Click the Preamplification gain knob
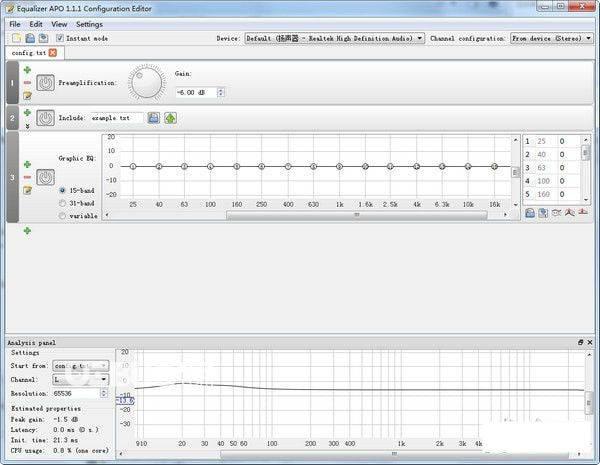Viewport: 600px width, 465px height. (x=147, y=82)
